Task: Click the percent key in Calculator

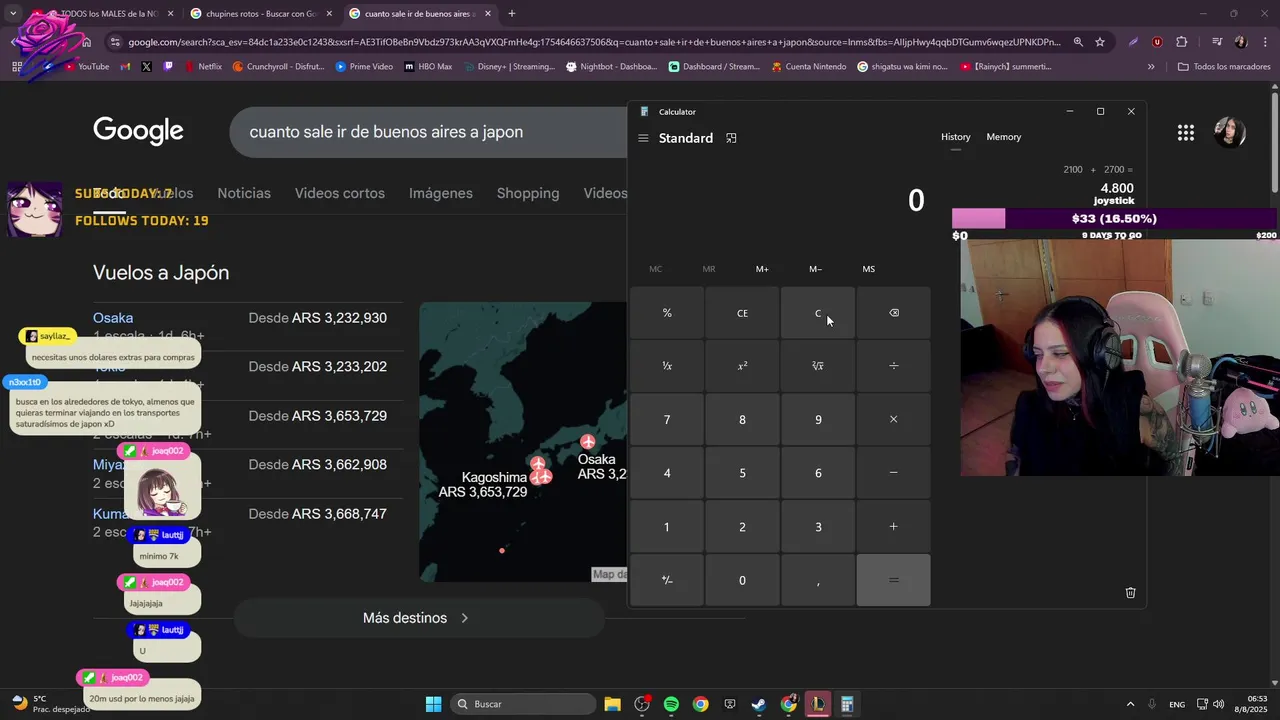Action: click(667, 313)
